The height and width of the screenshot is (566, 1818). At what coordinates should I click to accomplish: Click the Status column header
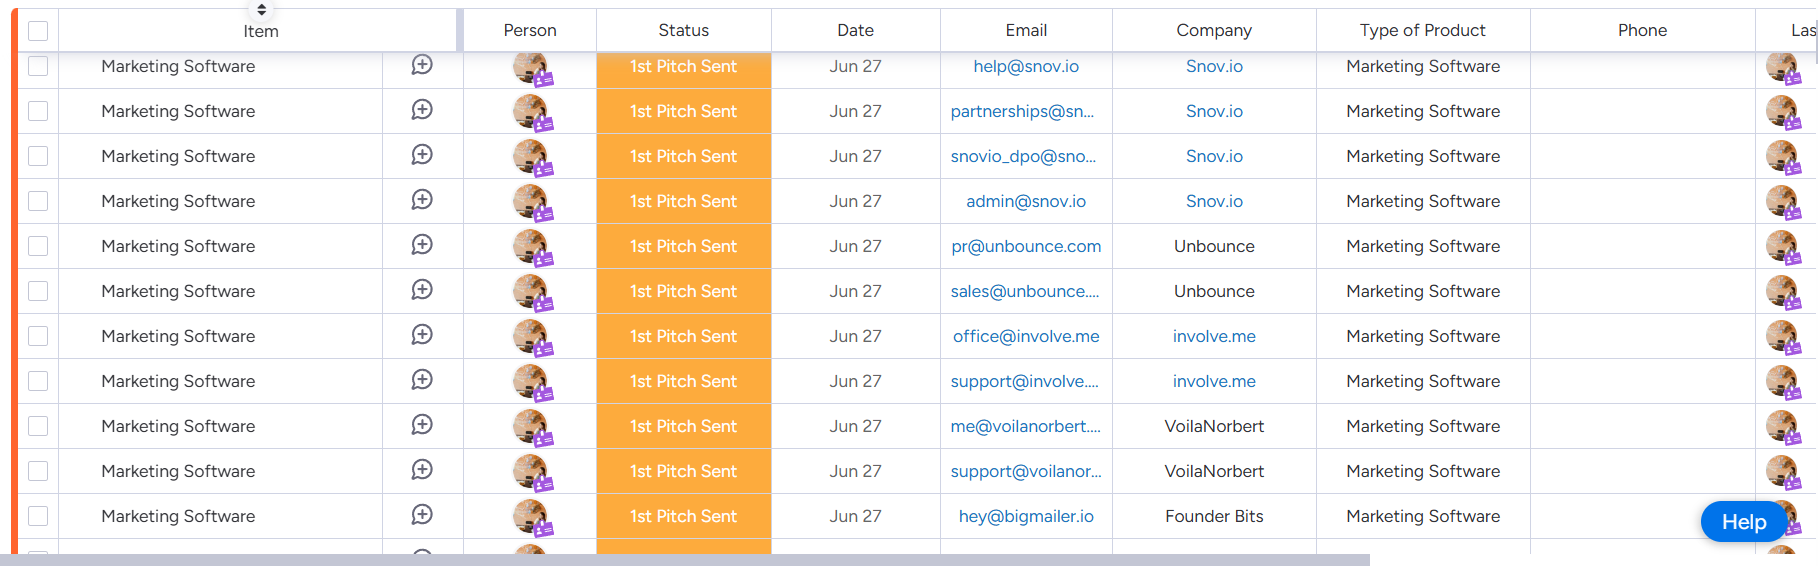[x=683, y=30]
